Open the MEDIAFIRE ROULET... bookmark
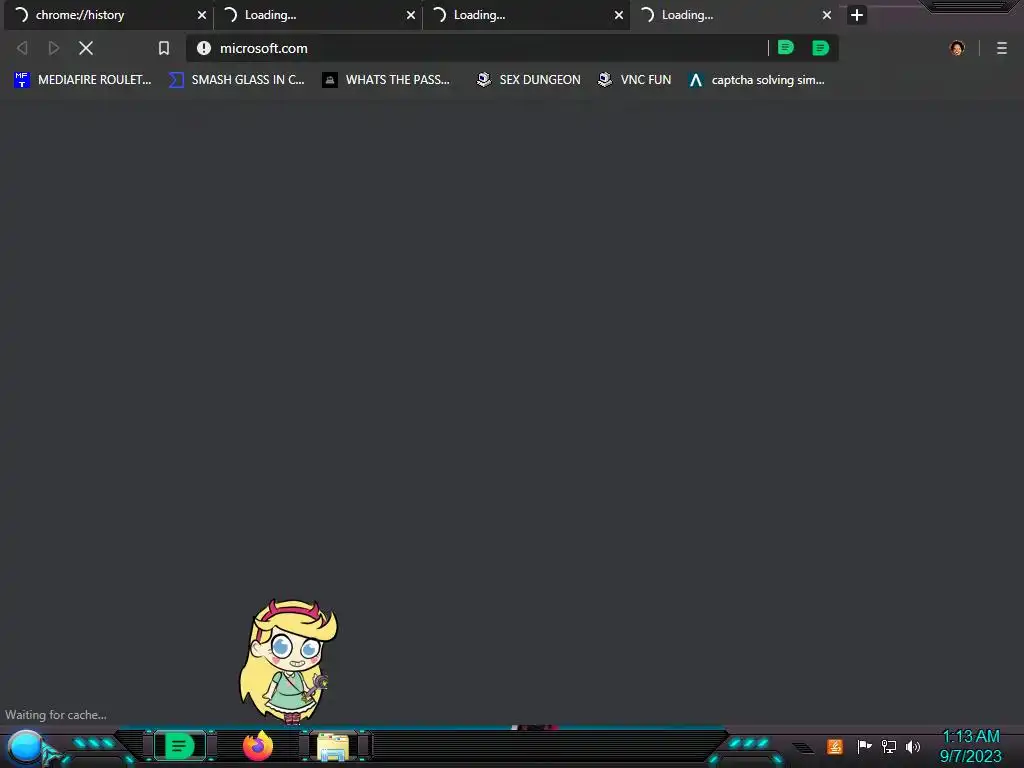 (x=82, y=80)
